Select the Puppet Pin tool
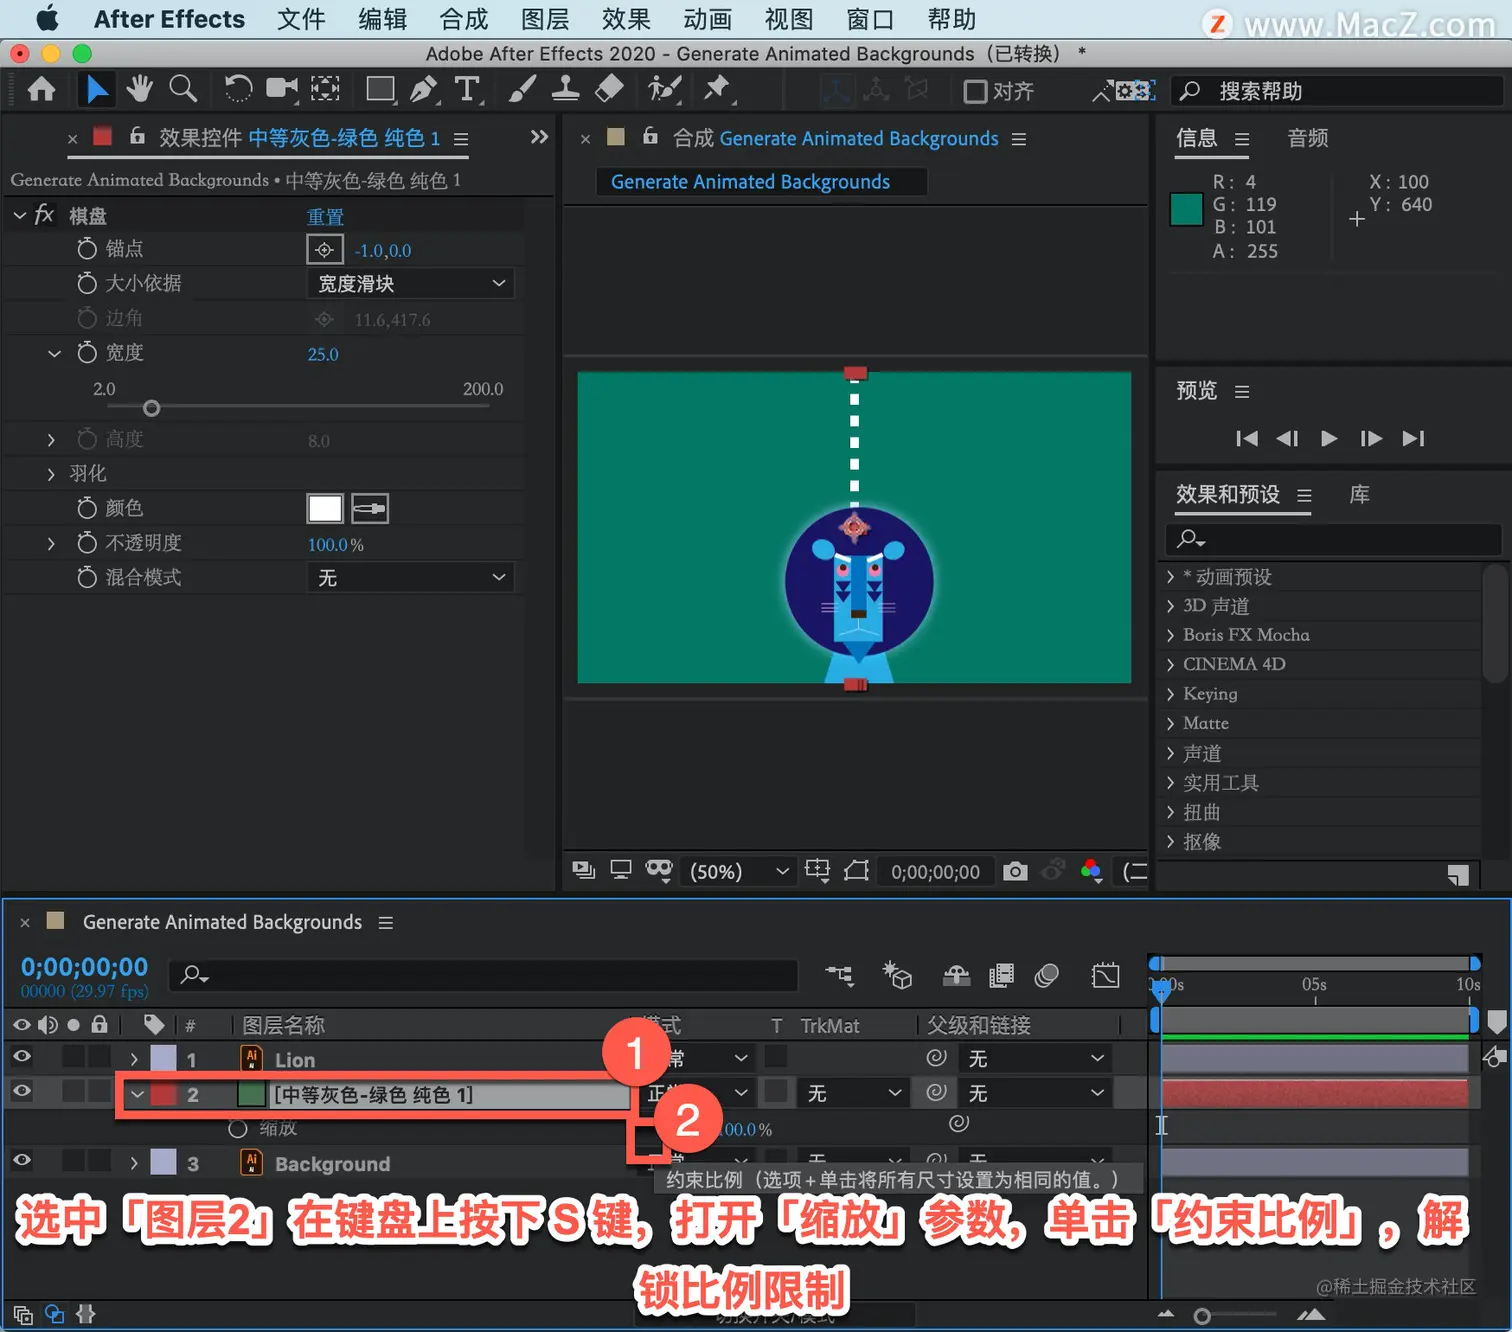The image size is (1512, 1332). (x=717, y=90)
